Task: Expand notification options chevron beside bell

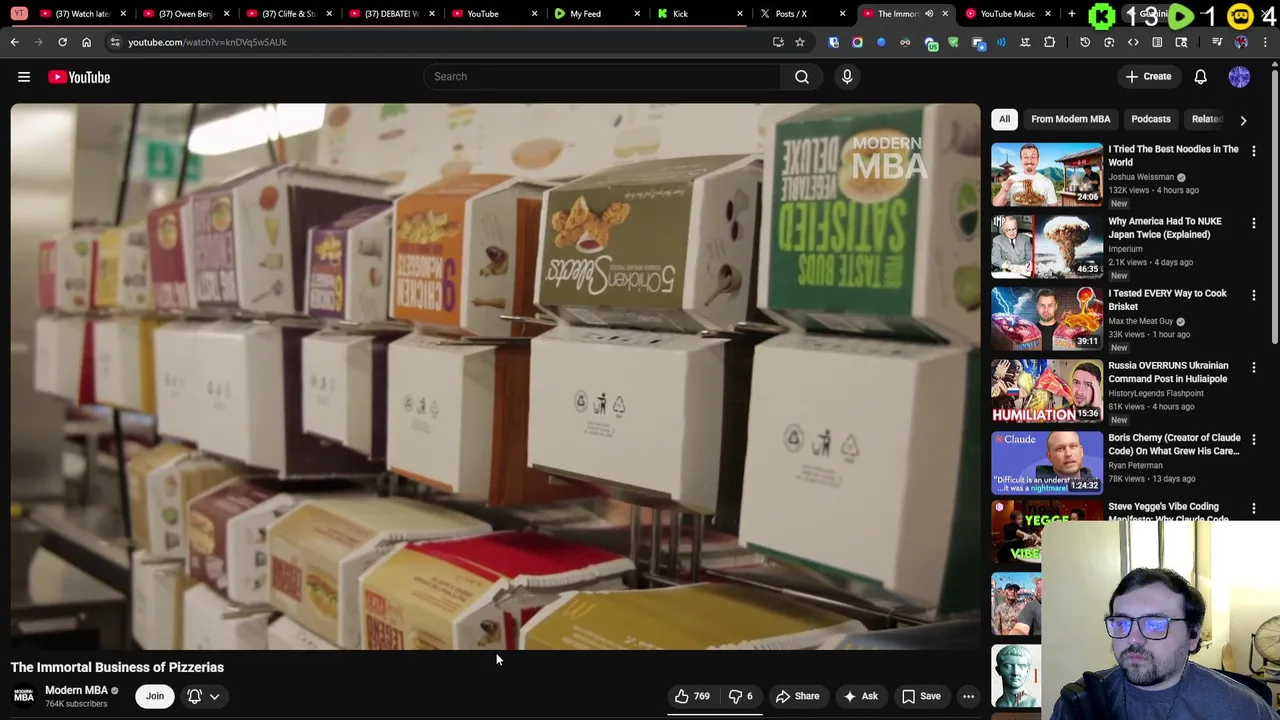Action: [214, 696]
